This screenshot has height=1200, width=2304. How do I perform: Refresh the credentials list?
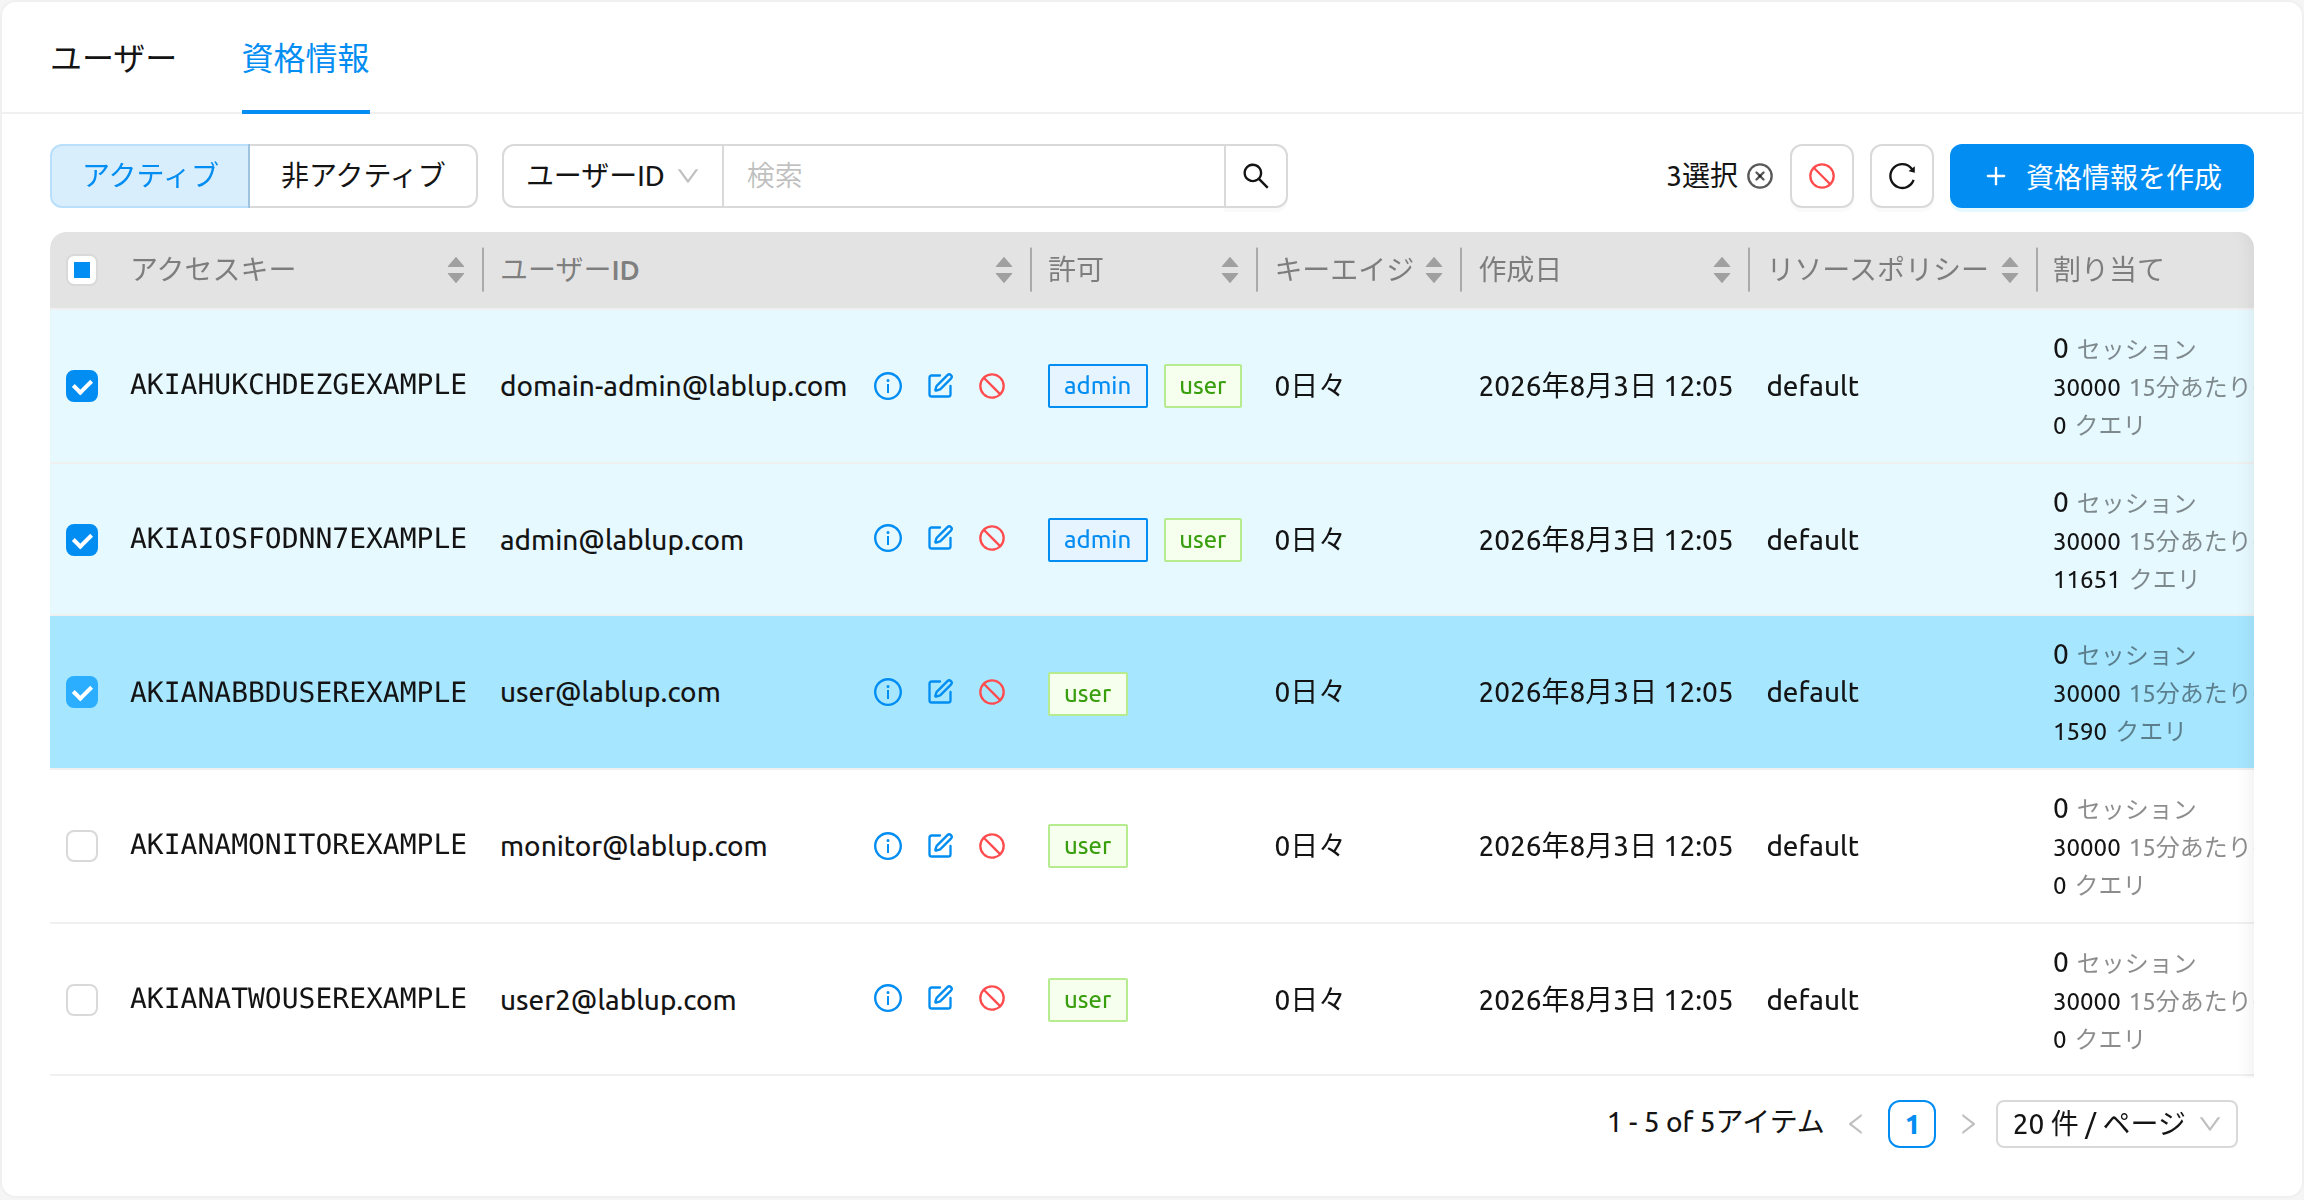[1902, 176]
